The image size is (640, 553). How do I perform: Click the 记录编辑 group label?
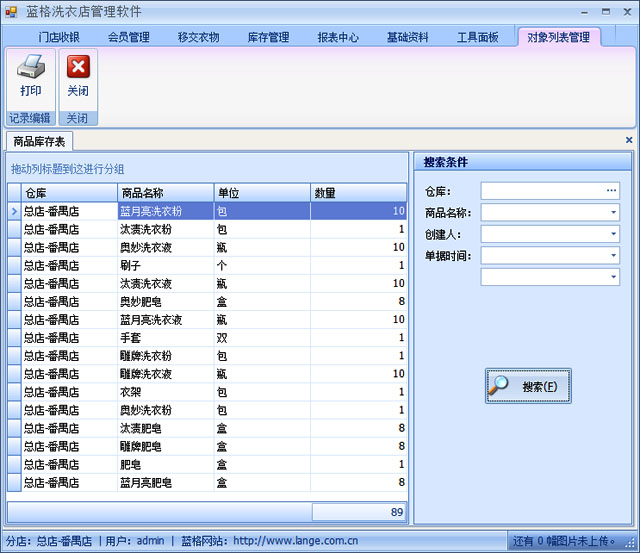click(x=30, y=118)
